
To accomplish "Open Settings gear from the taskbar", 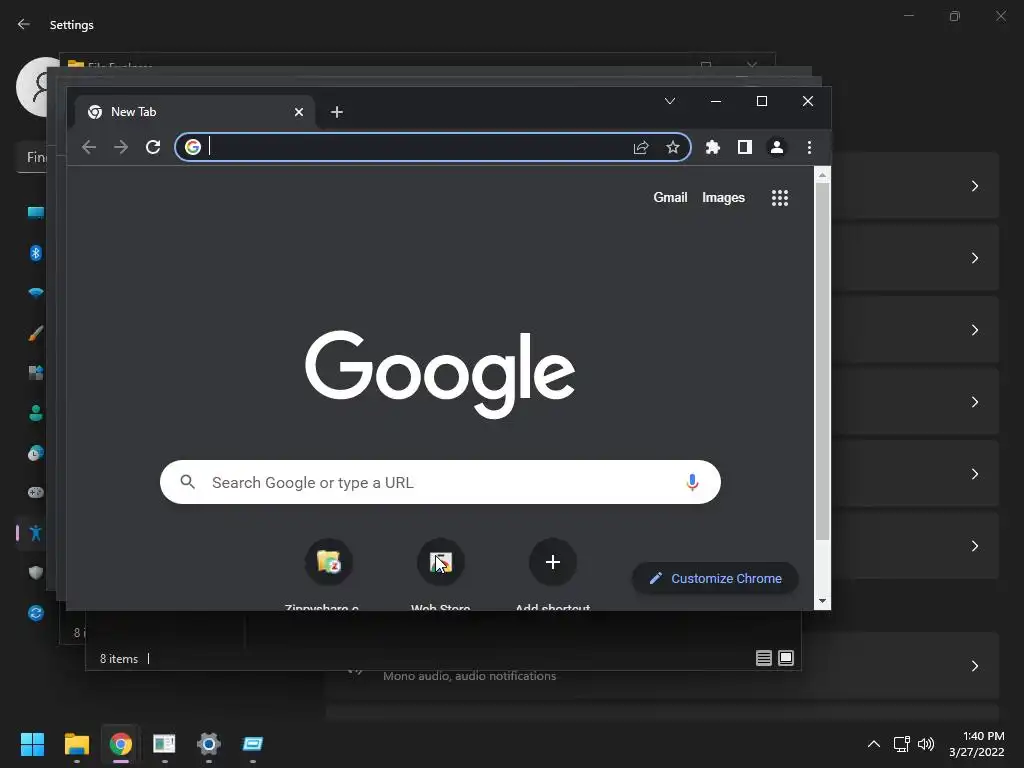I will 208,744.
